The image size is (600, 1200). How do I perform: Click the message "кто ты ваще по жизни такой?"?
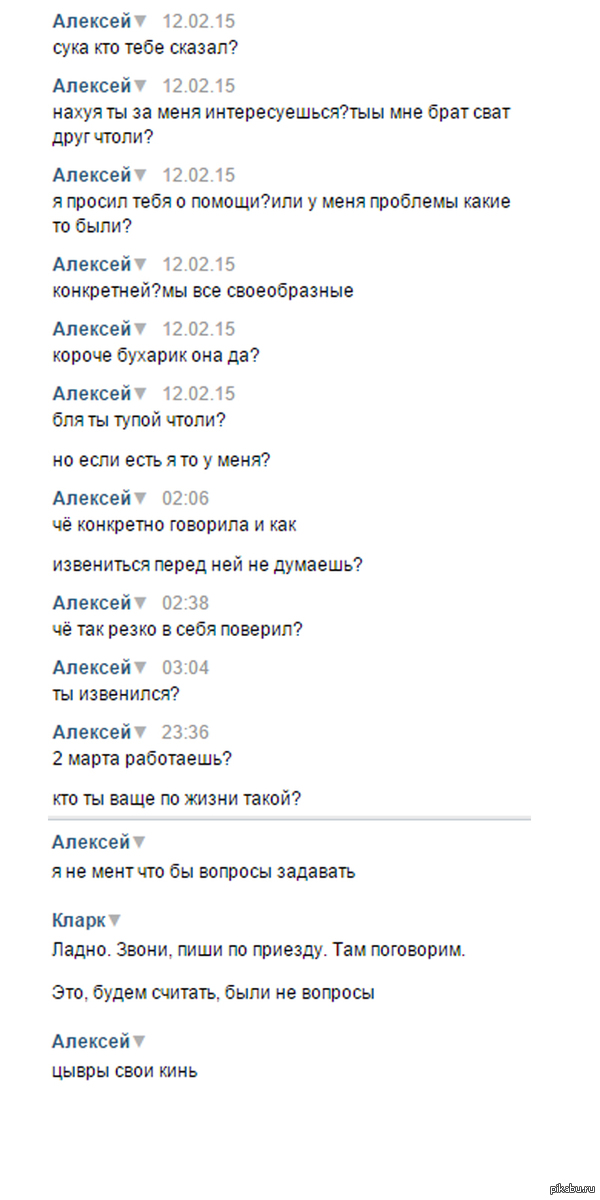pos(176,798)
